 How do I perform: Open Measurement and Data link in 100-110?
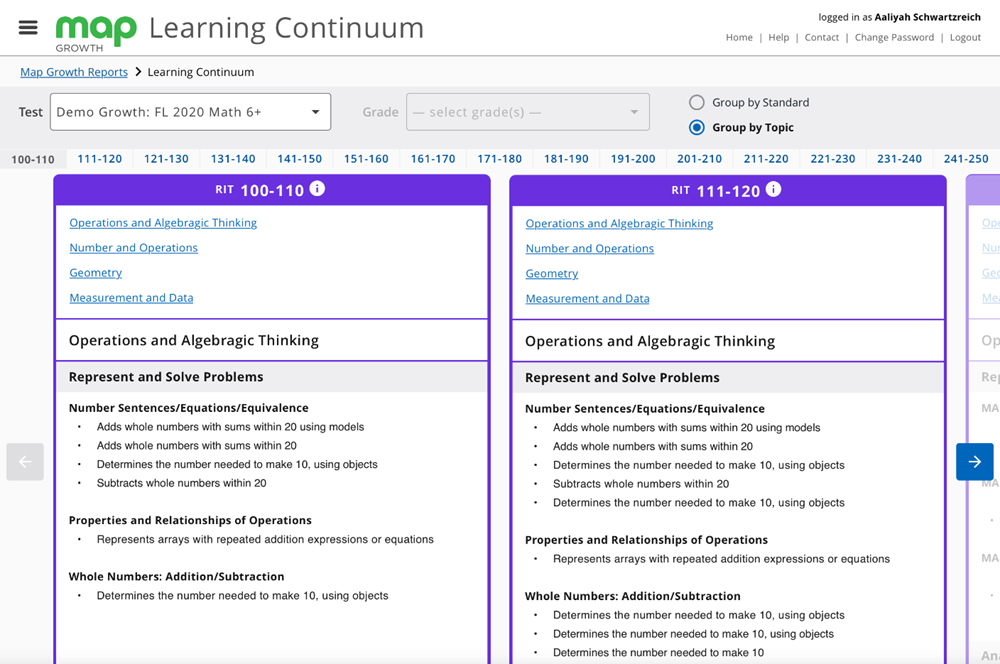[131, 297]
